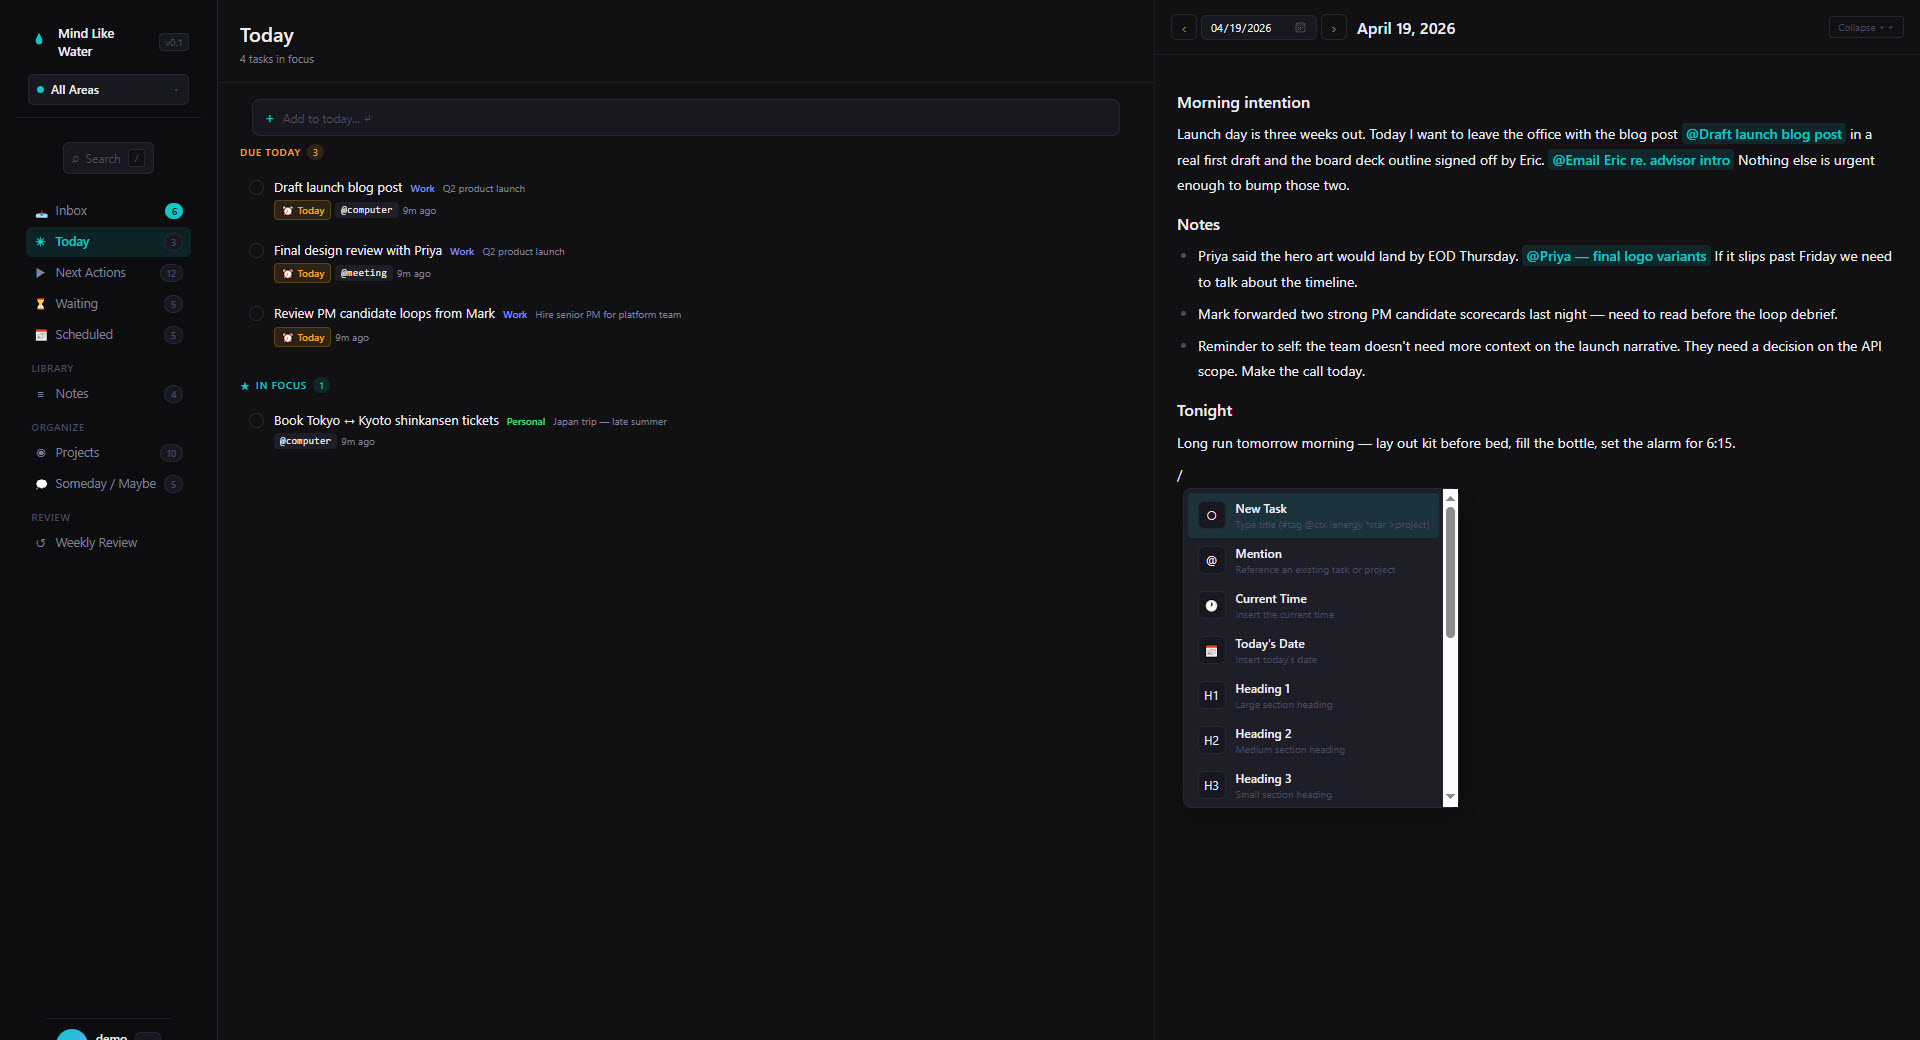Screen dimensions: 1920x1040
Task: Complete the Draft launch blog post task
Action: pyautogui.click(x=256, y=188)
